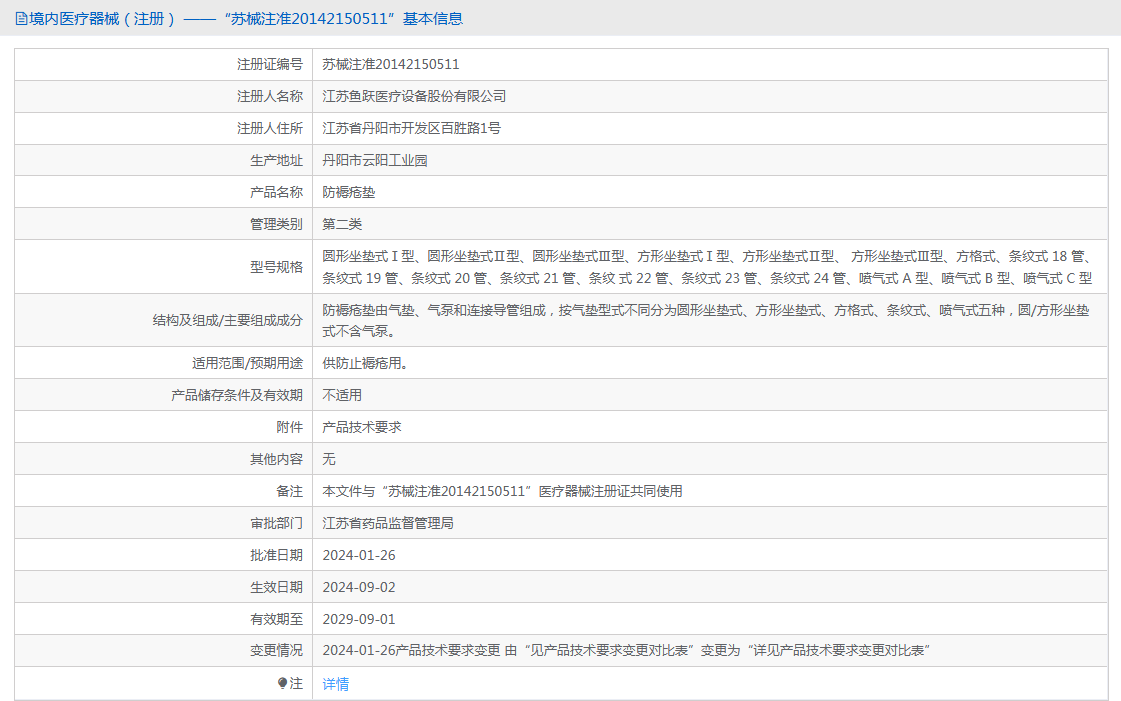
Task: Click the 备注 row label
Action: point(289,492)
